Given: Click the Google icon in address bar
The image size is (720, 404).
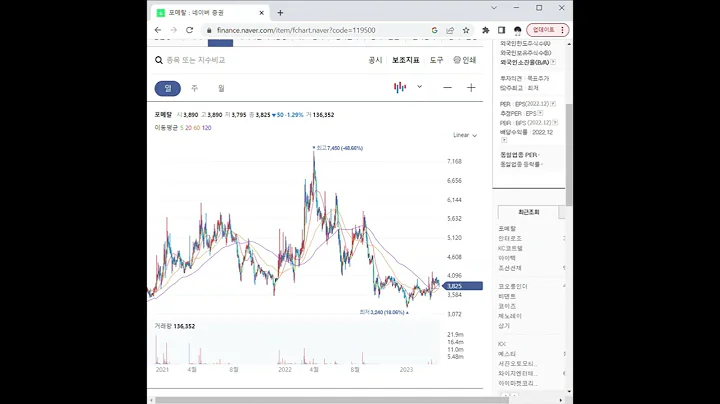Looking at the screenshot, I should 434,30.
